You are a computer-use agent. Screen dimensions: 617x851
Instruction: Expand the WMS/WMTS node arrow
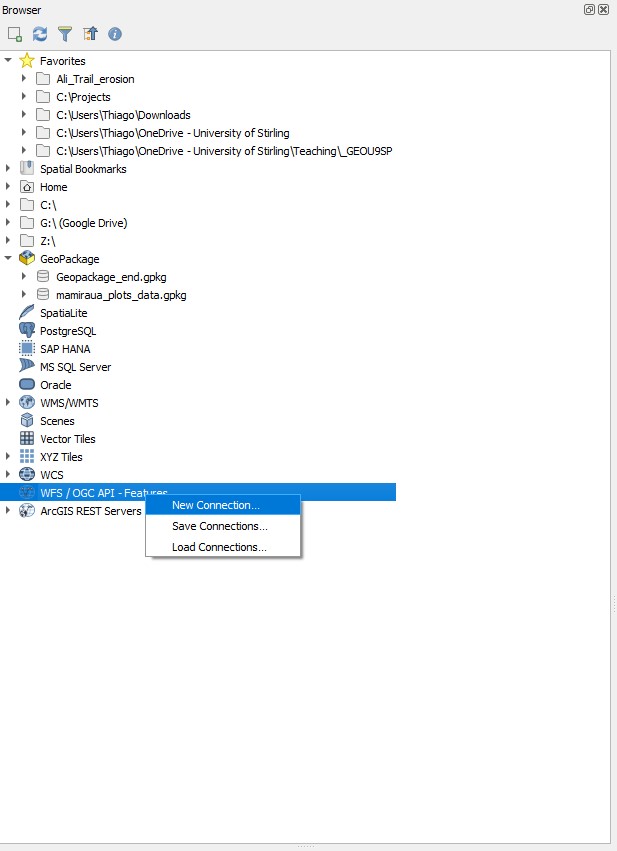click(x=8, y=402)
